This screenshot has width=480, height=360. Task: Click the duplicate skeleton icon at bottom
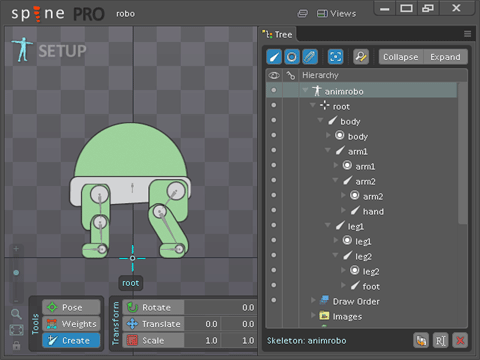(421, 341)
